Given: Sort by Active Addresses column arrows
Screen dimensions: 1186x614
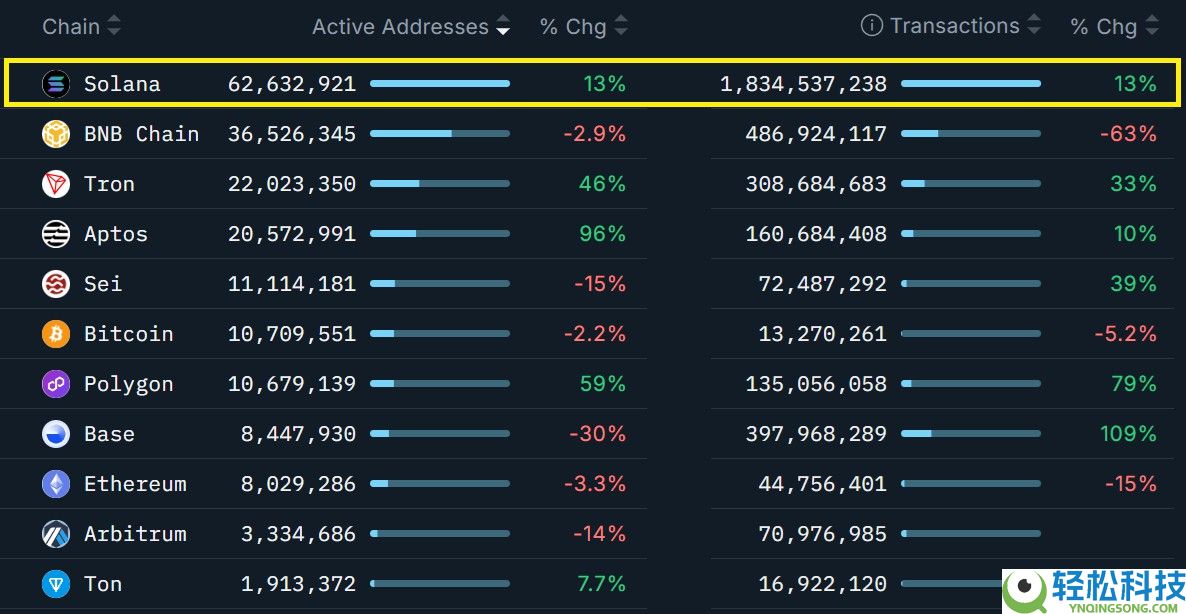Looking at the screenshot, I should click(x=502, y=26).
